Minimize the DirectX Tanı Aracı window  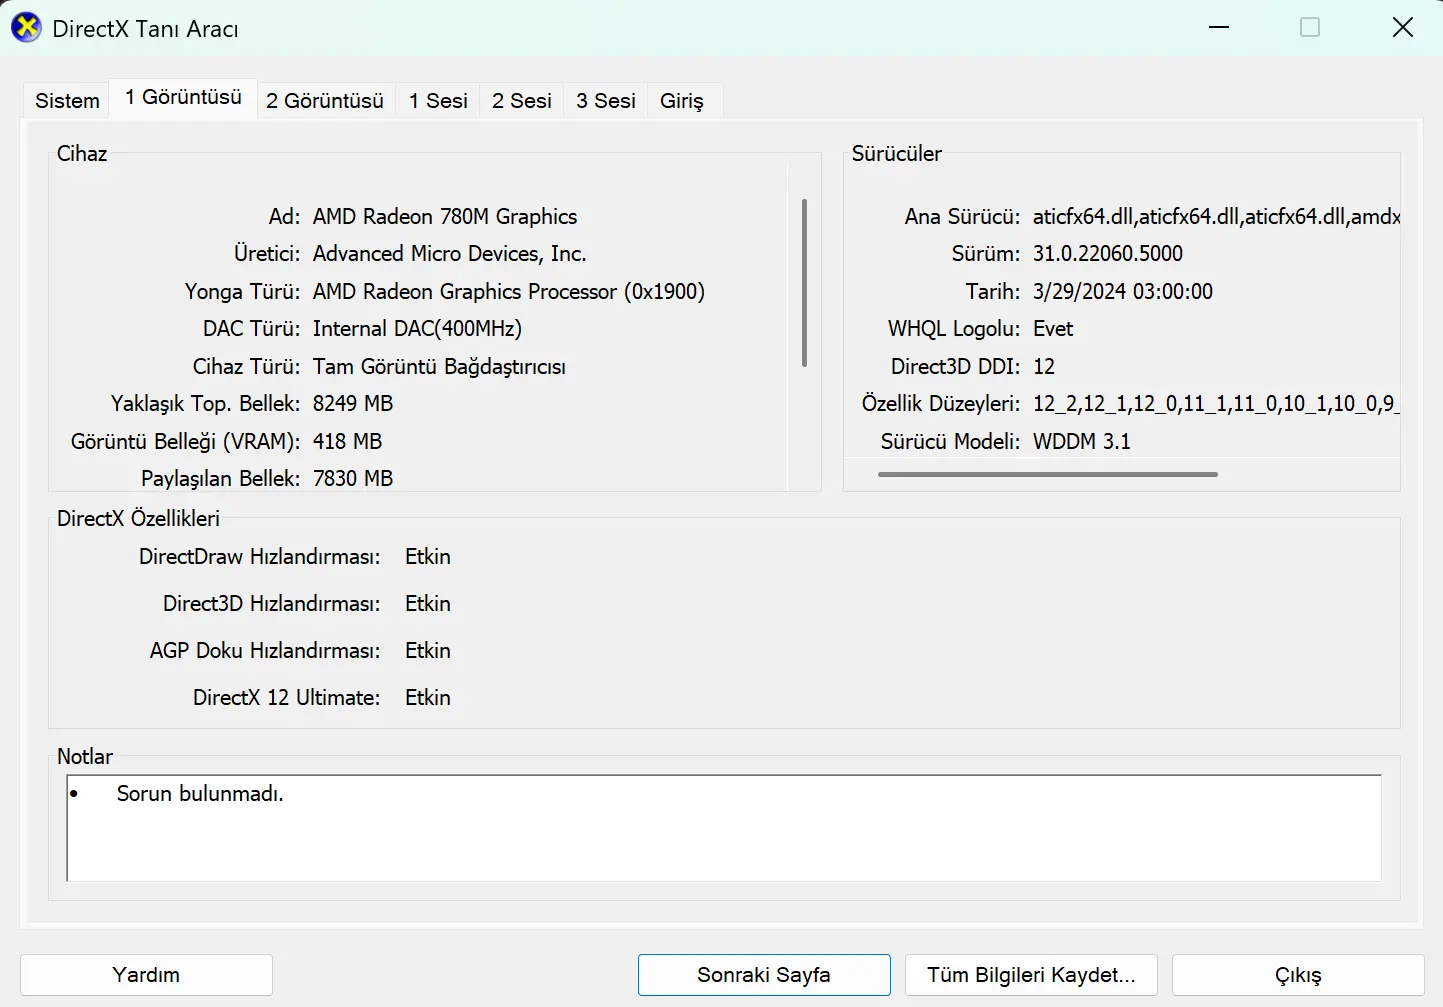(x=1219, y=28)
